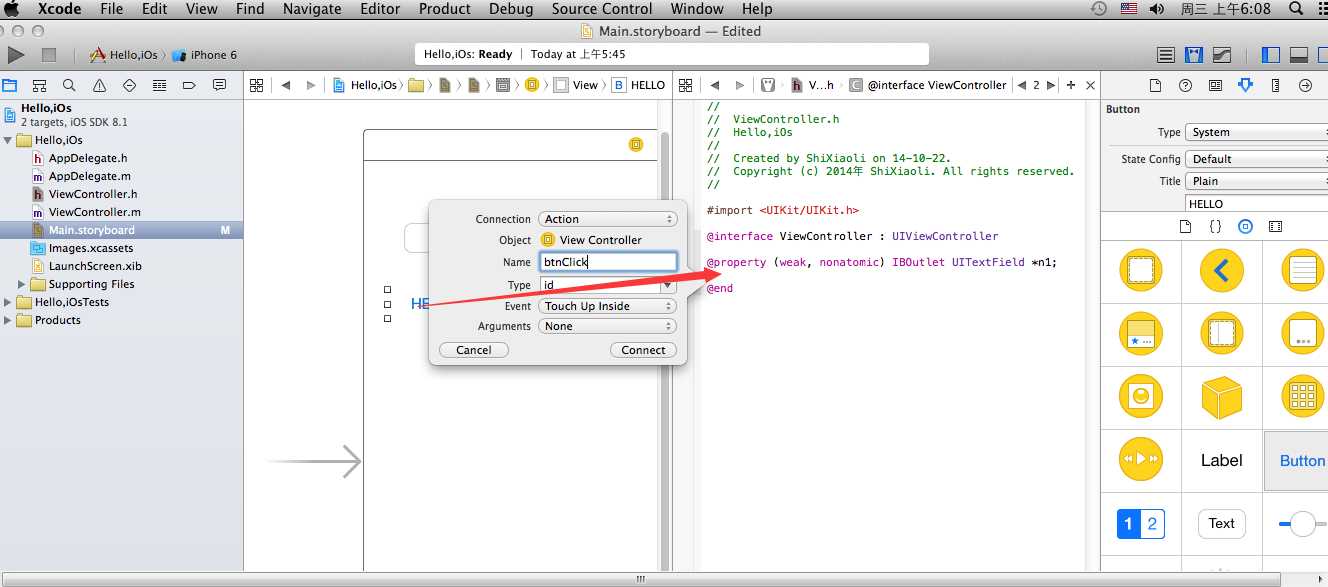
Task: Switch to the Version editor
Action: tap(1222, 55)
